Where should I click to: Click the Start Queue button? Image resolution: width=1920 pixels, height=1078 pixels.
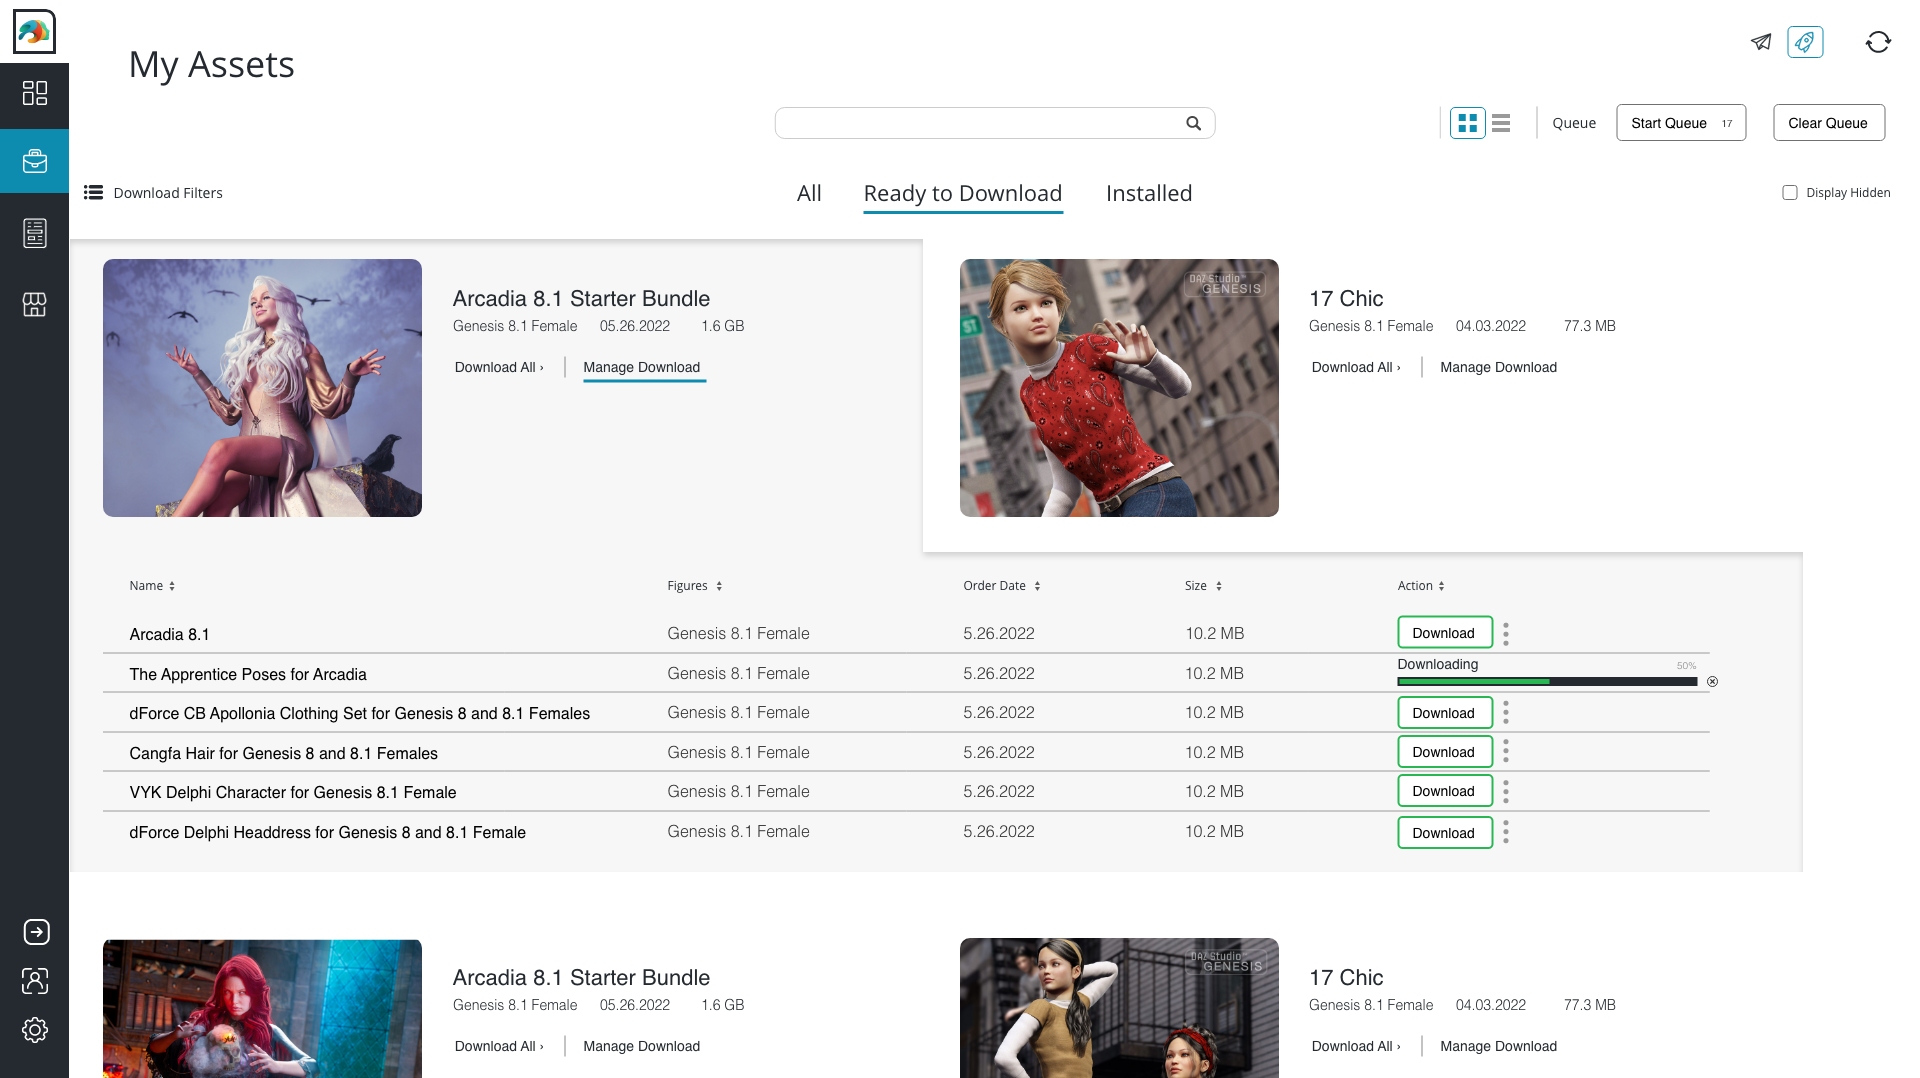click(x=1681, y=123)
